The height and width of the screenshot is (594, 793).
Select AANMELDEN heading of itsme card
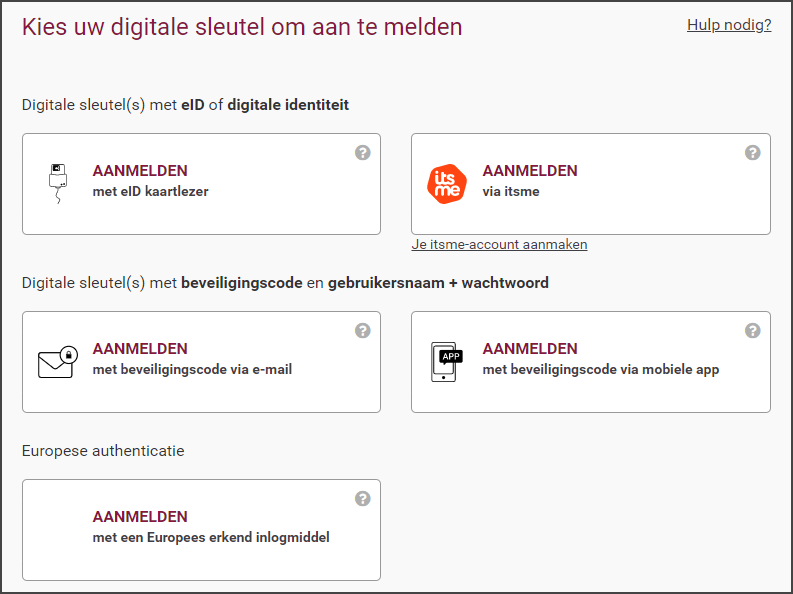530,171
